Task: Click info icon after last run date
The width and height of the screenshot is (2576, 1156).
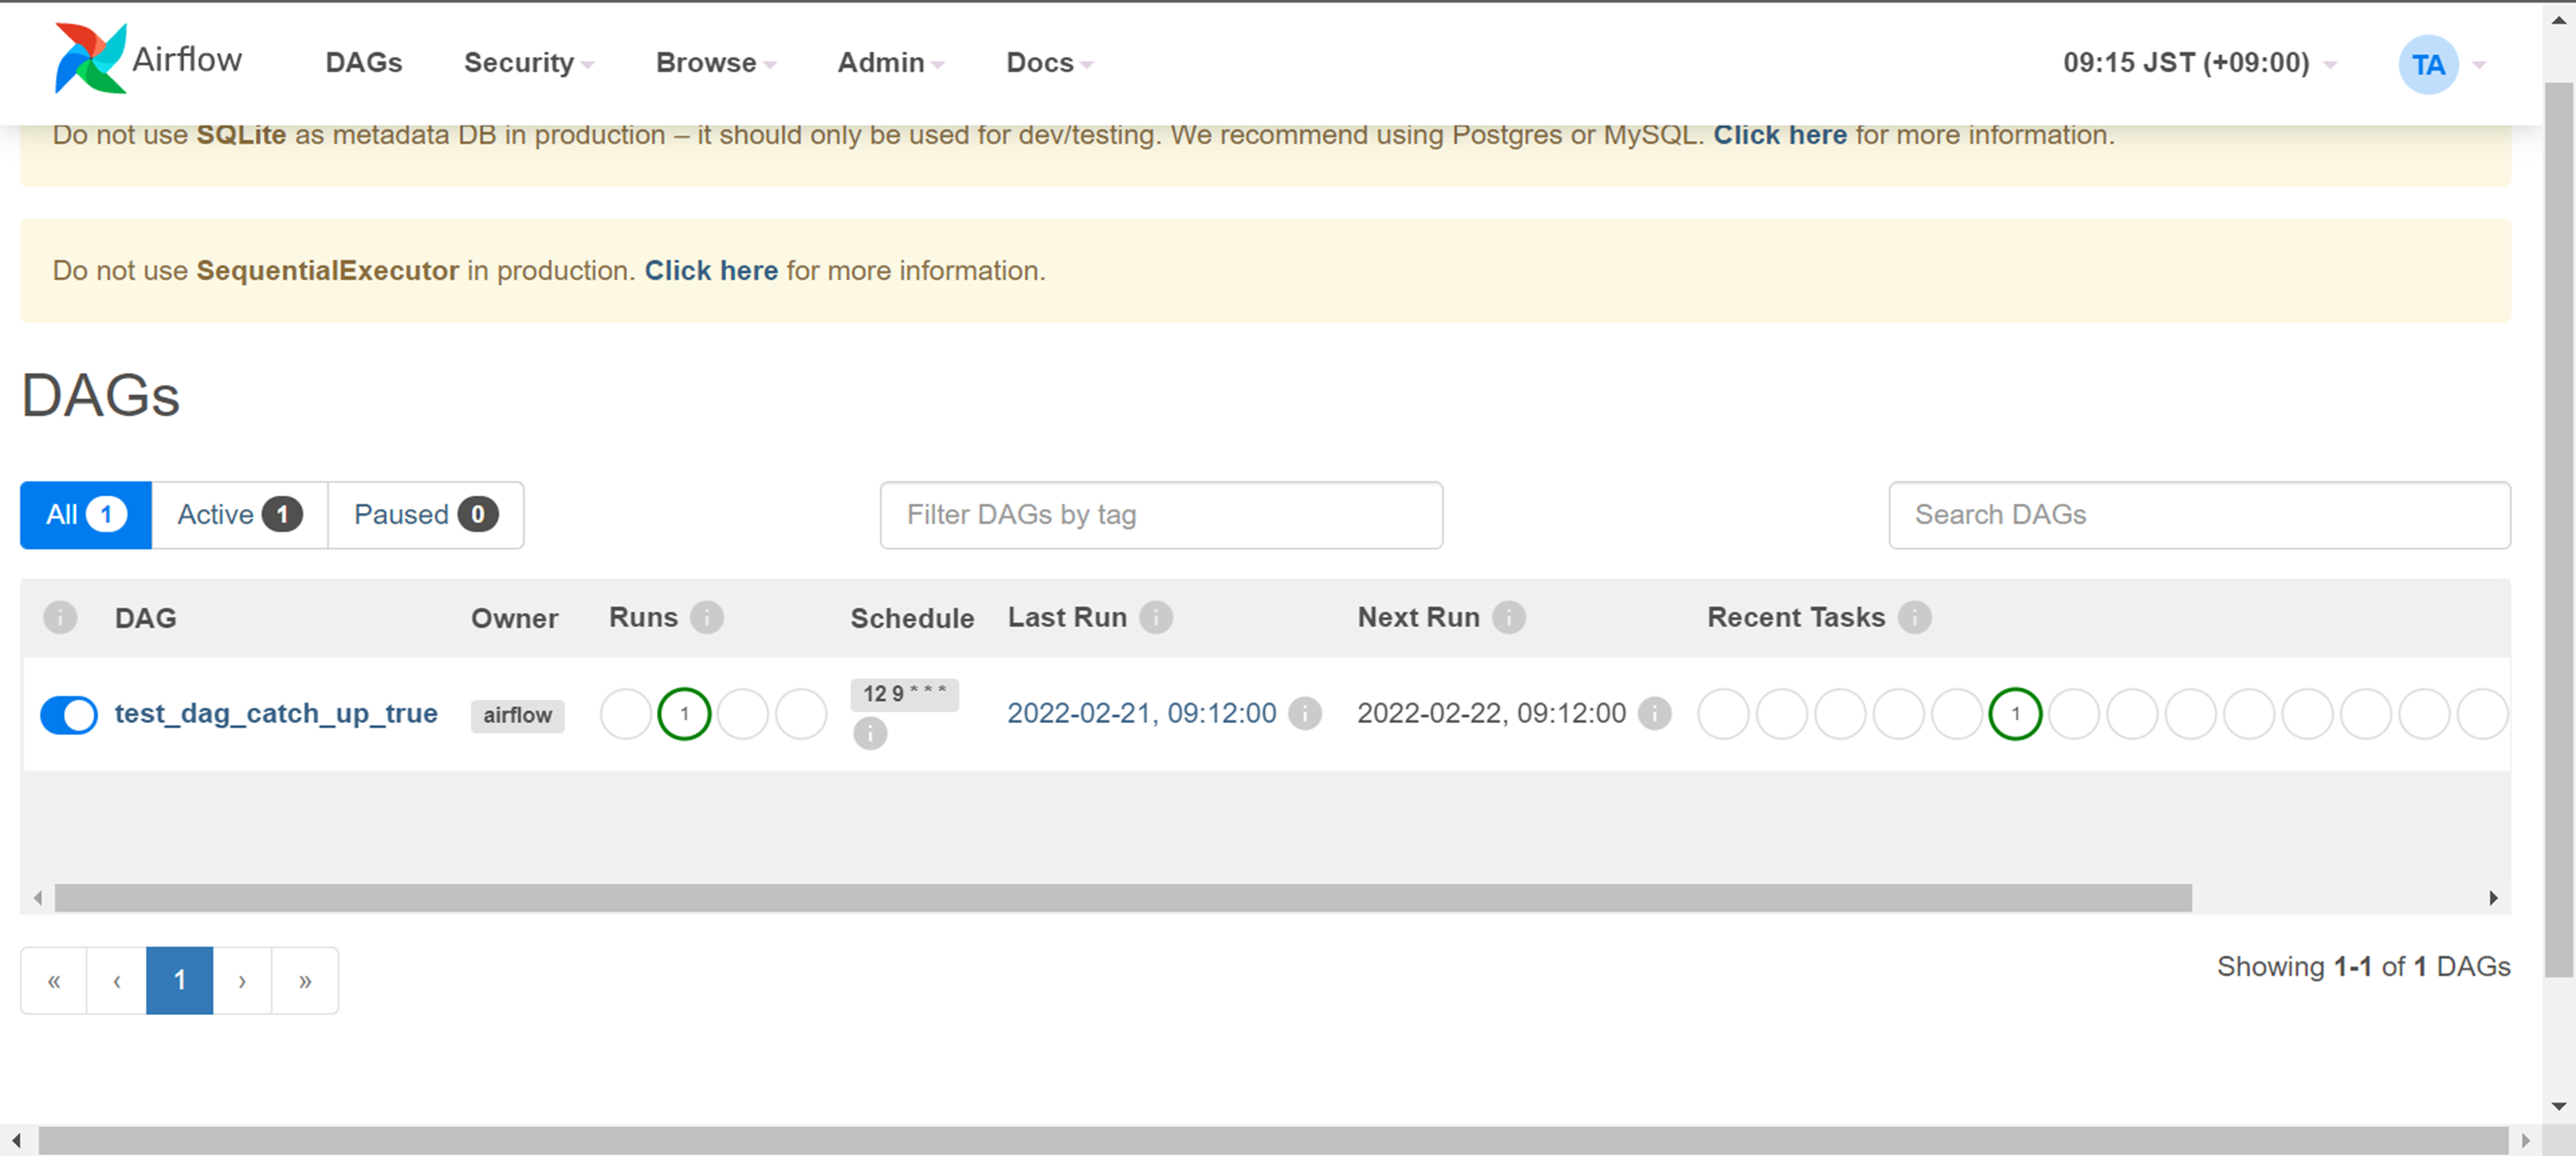Action: 1305,713
